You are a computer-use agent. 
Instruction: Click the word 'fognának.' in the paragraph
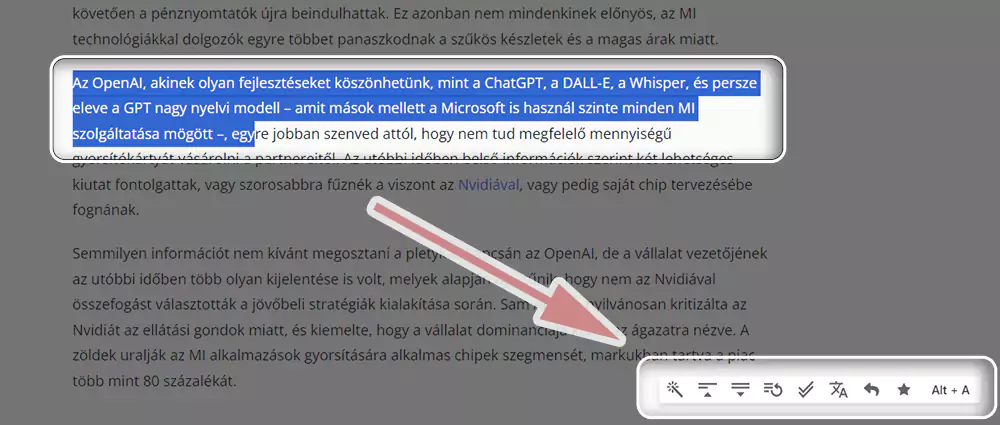[x=105, y=209]
